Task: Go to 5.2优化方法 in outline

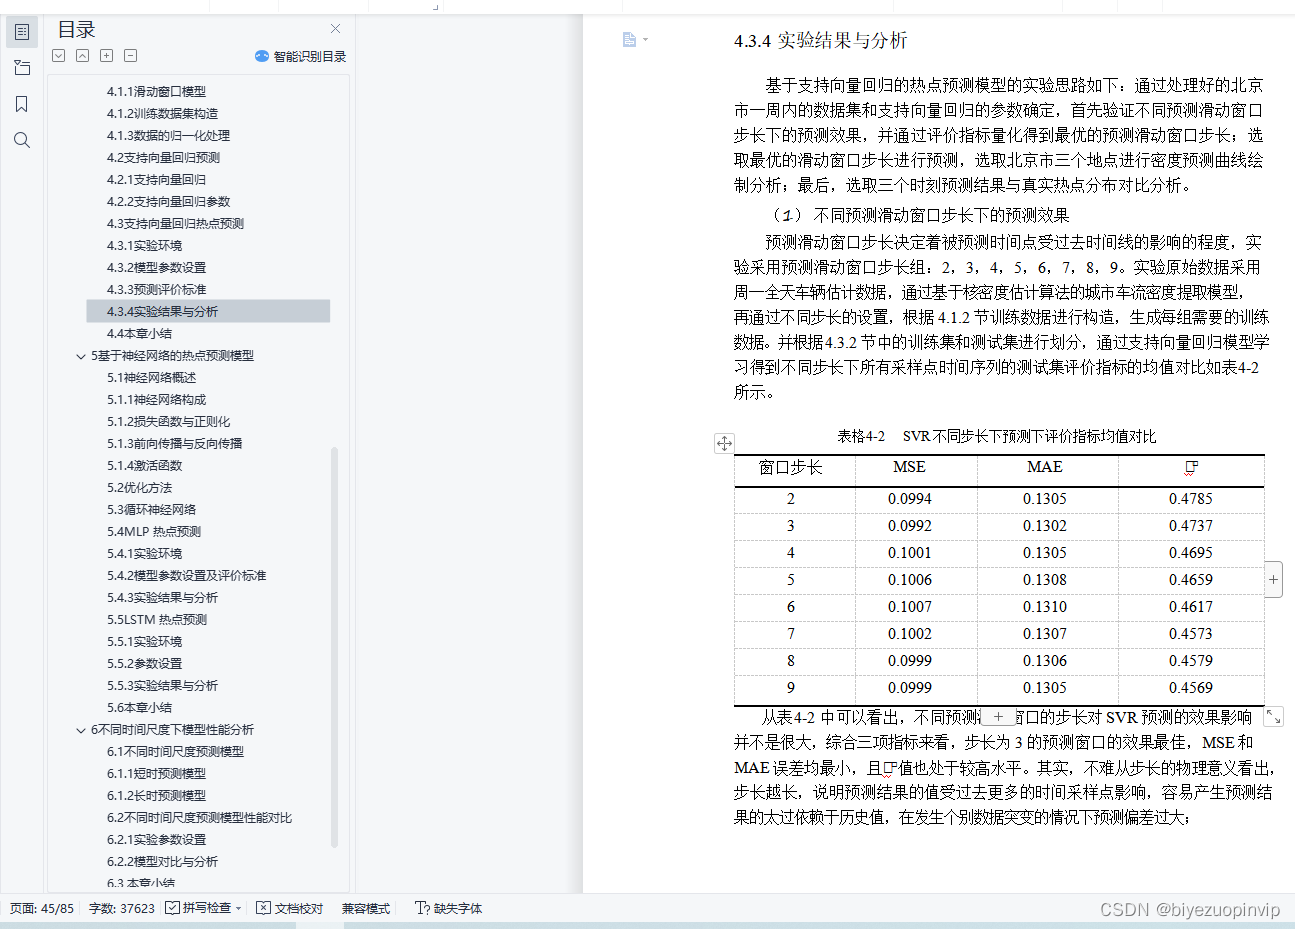Action: point(139,488)
